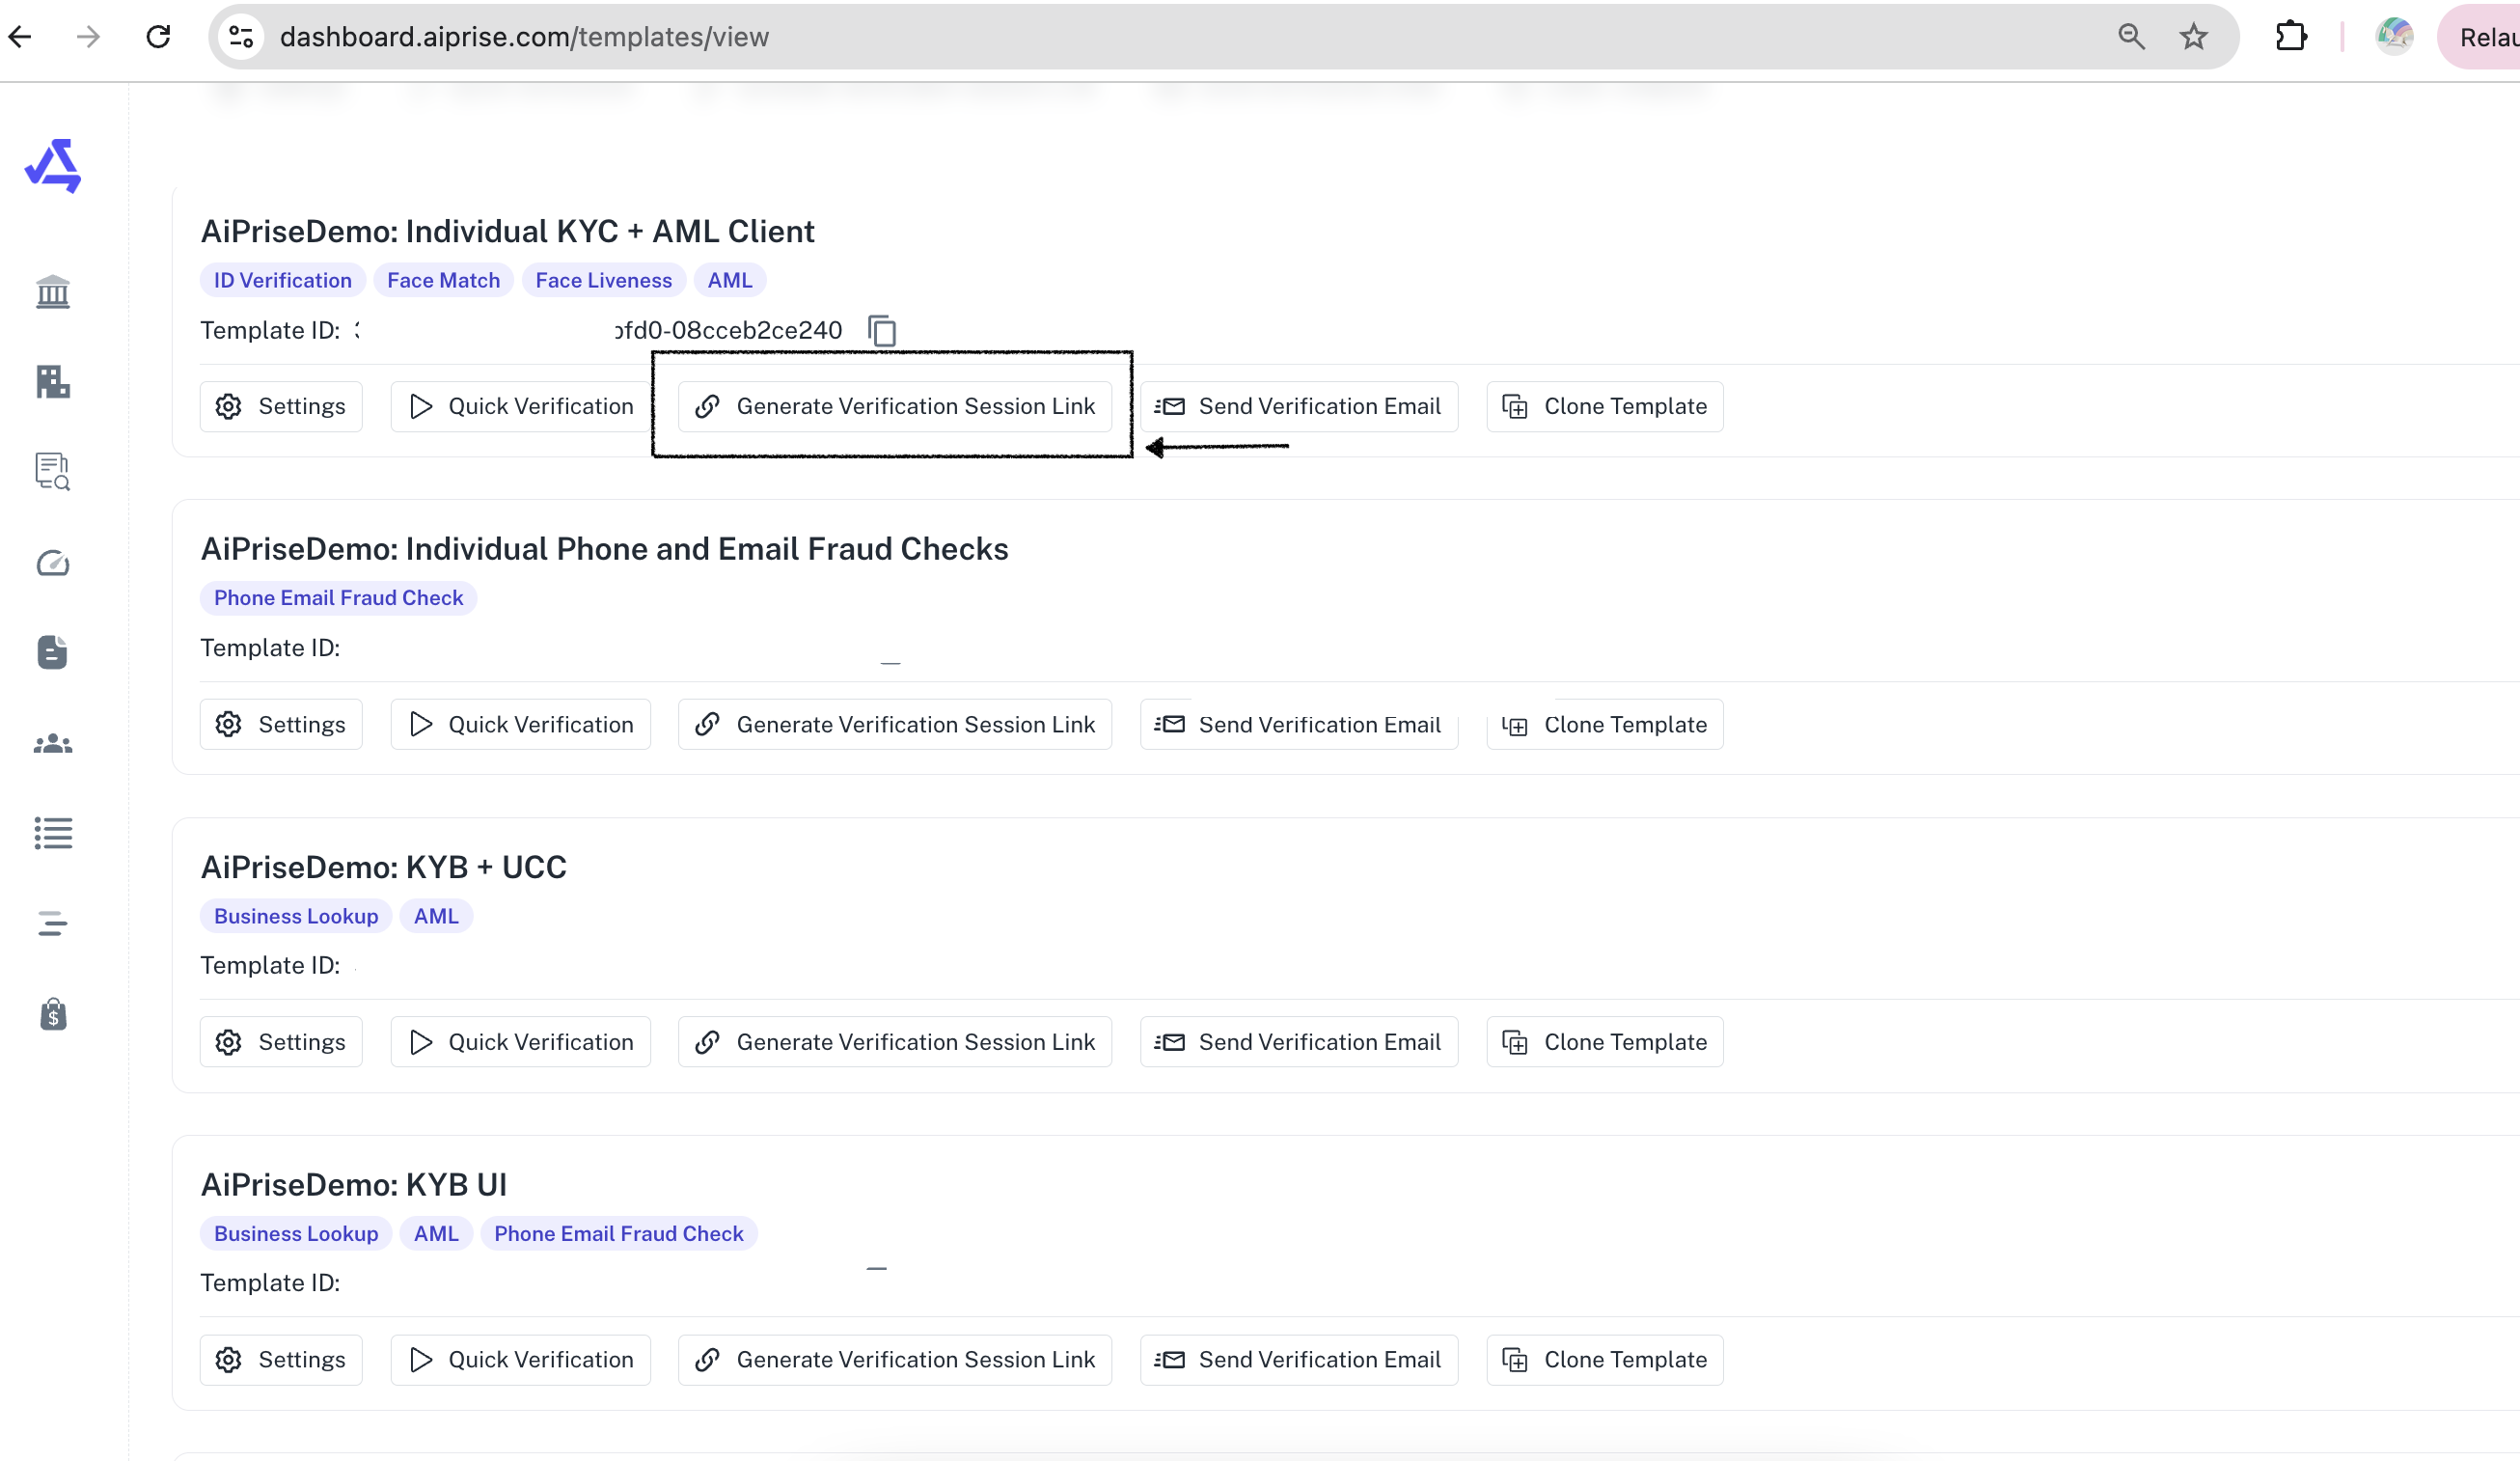The image size is (2520, 1461).
Task: Open the zoom magnifier in address bar
Action: click(2131, 37)
